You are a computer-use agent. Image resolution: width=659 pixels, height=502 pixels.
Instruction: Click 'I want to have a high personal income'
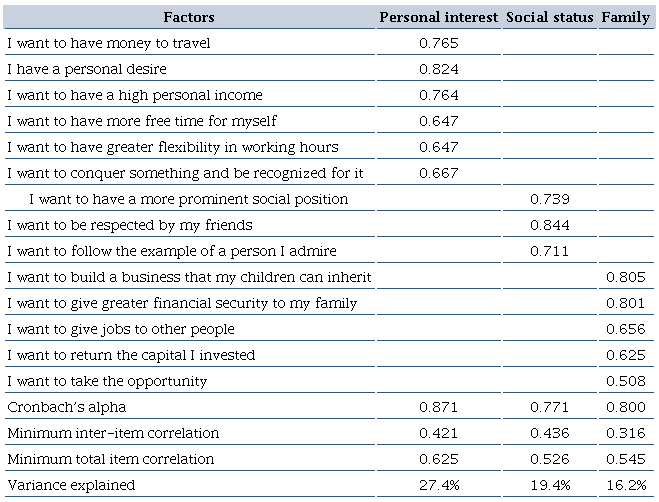(x=134, y=95)
